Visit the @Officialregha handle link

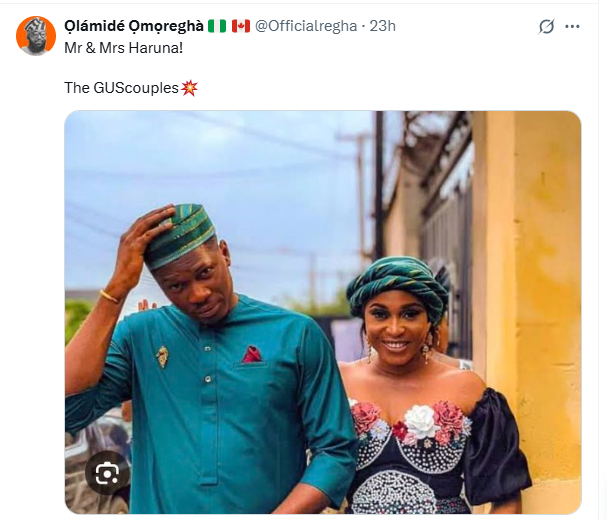click(306, 26)
